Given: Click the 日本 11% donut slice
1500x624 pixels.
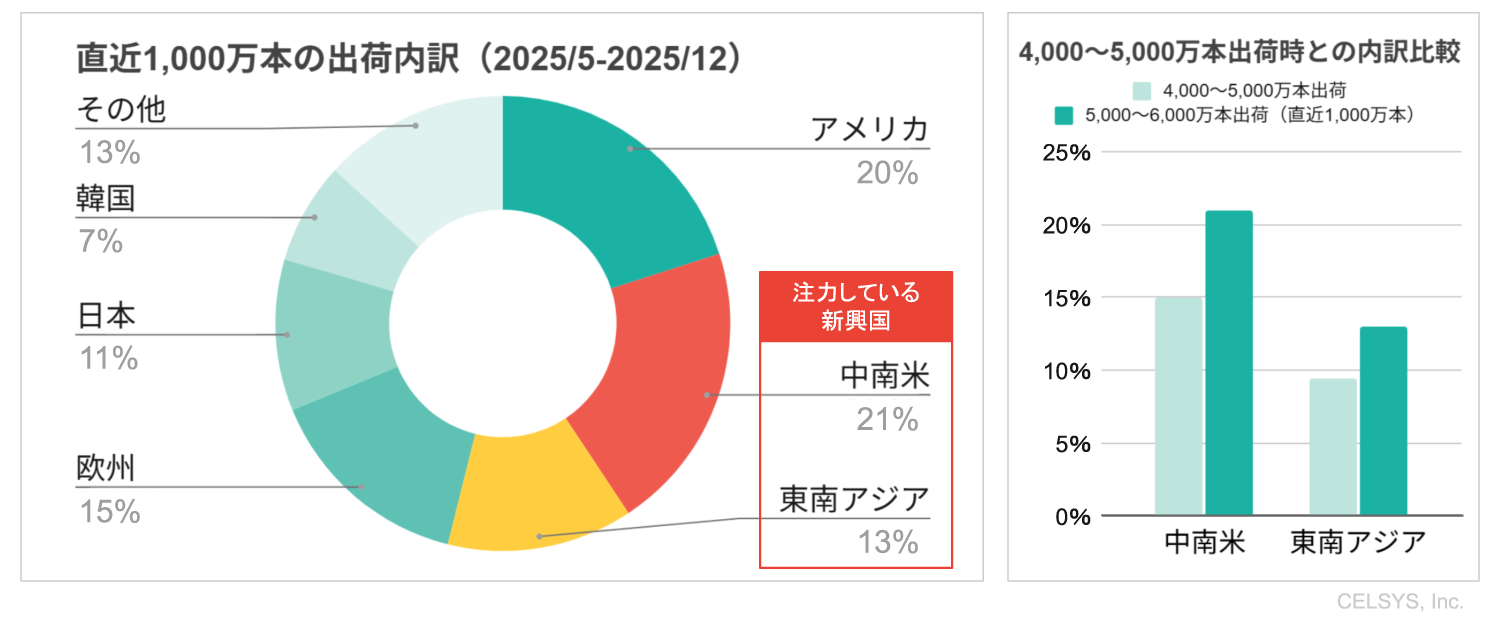Looking at the screenshot, I should pos(330,335).
